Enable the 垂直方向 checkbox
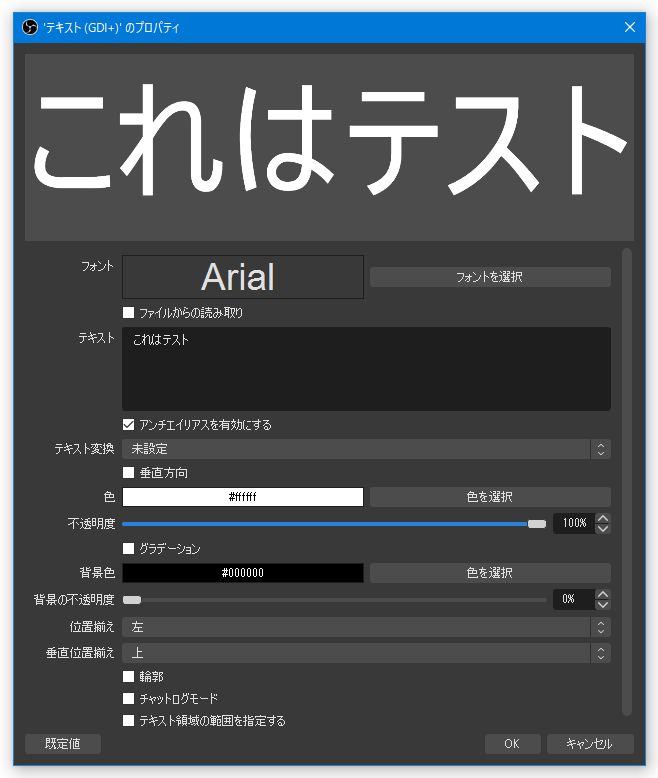Viewport: 658px width, 778px height. coord(129,472)
